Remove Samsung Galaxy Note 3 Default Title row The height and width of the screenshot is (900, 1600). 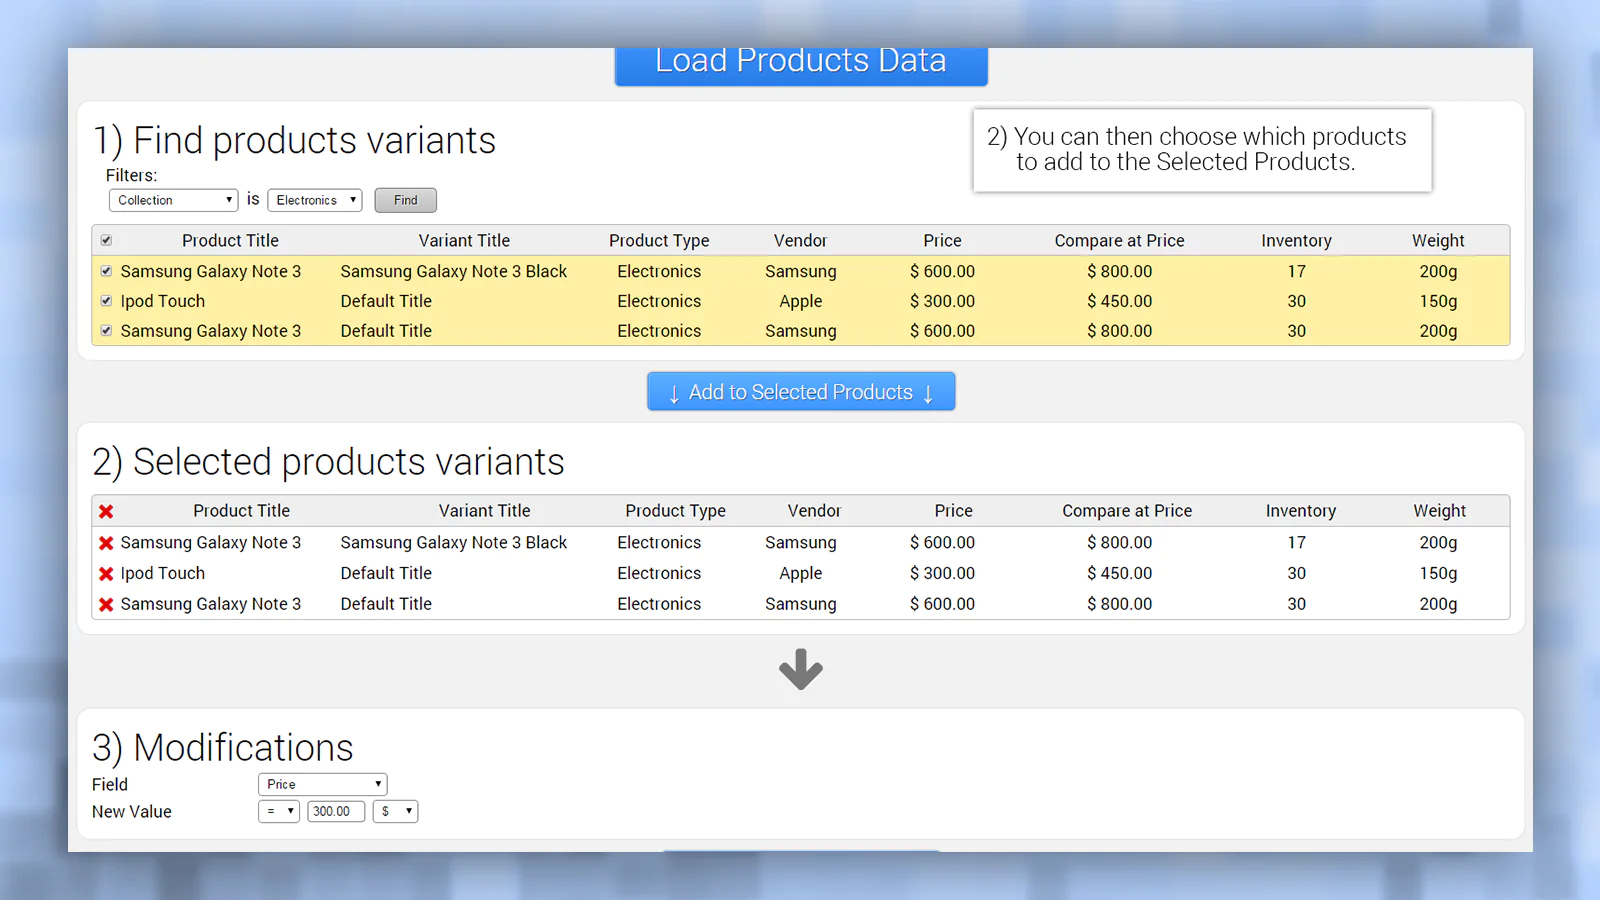tap(106, 605)
